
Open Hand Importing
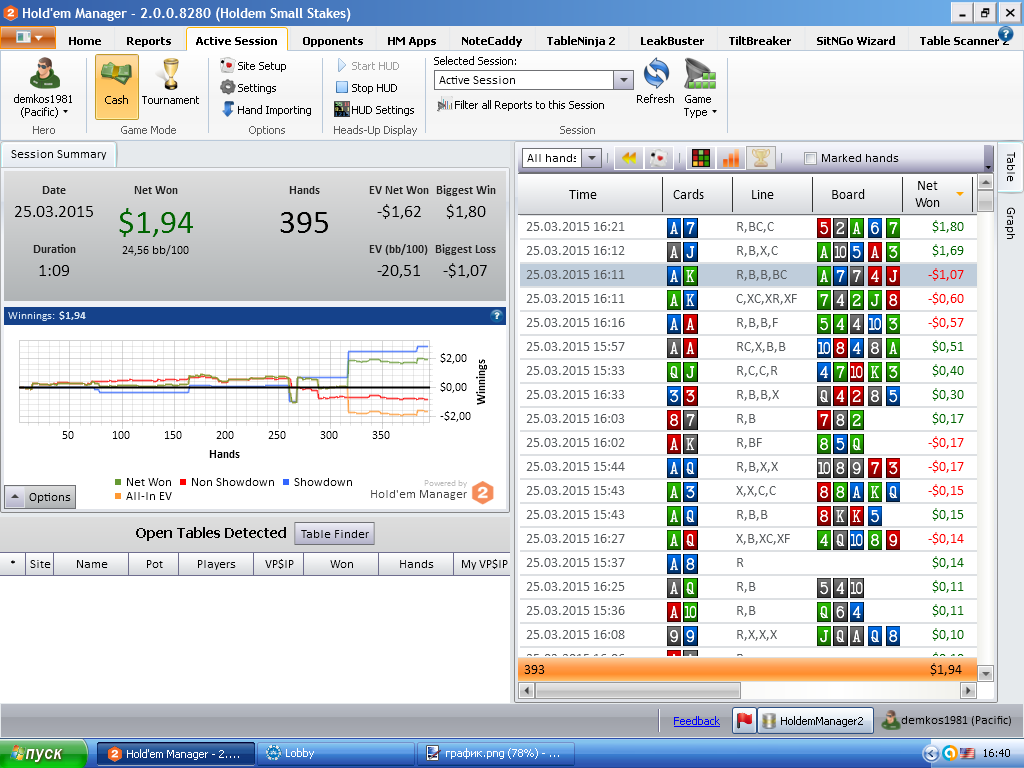pos(266,110)
